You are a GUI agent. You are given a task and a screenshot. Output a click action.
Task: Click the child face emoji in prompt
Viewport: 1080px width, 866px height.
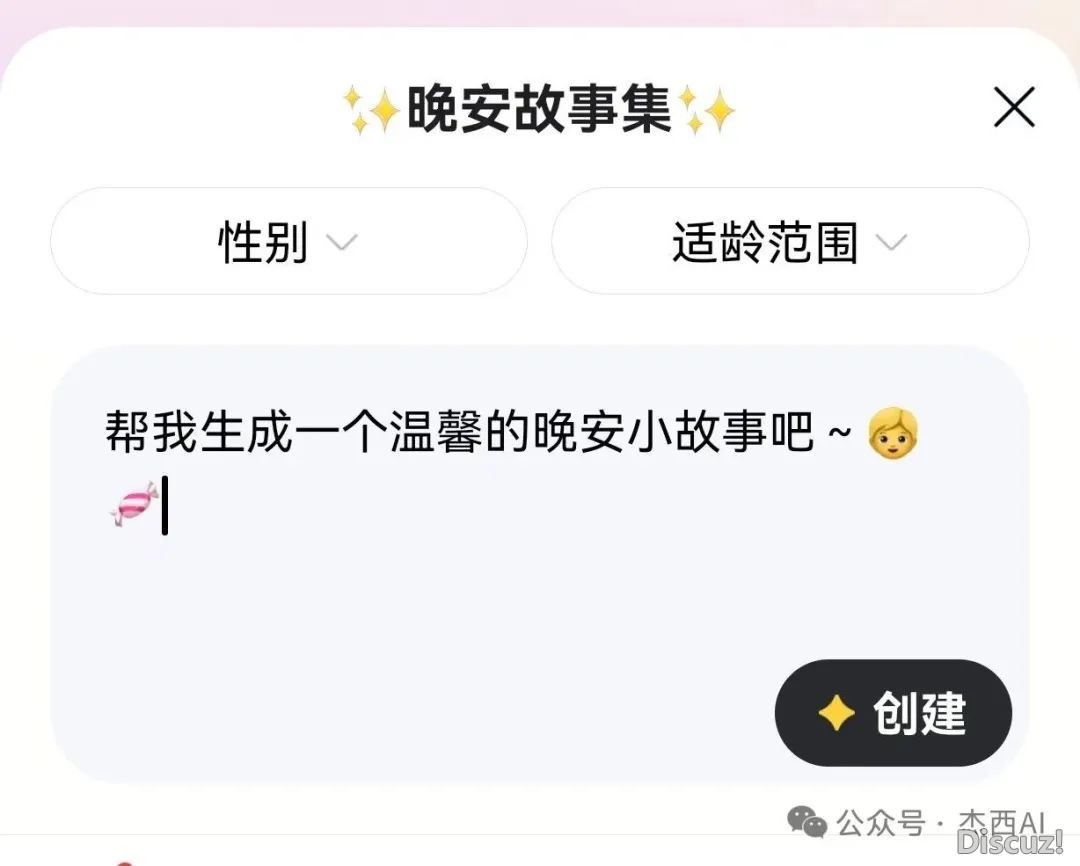point(893,433)
